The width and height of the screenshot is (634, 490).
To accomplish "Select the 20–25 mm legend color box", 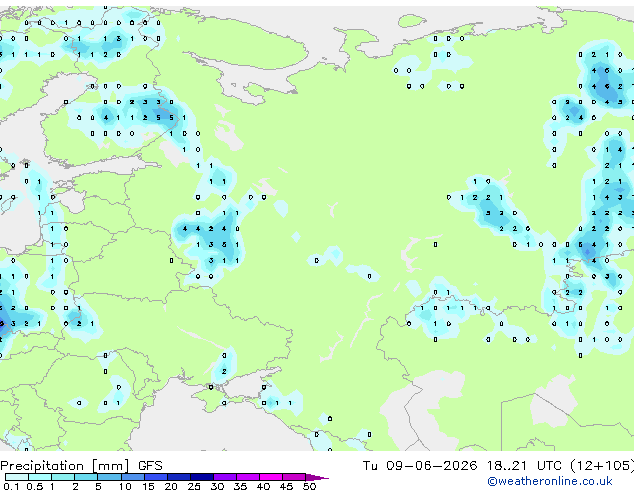I will pyautogui.click(x=179, y=477).
